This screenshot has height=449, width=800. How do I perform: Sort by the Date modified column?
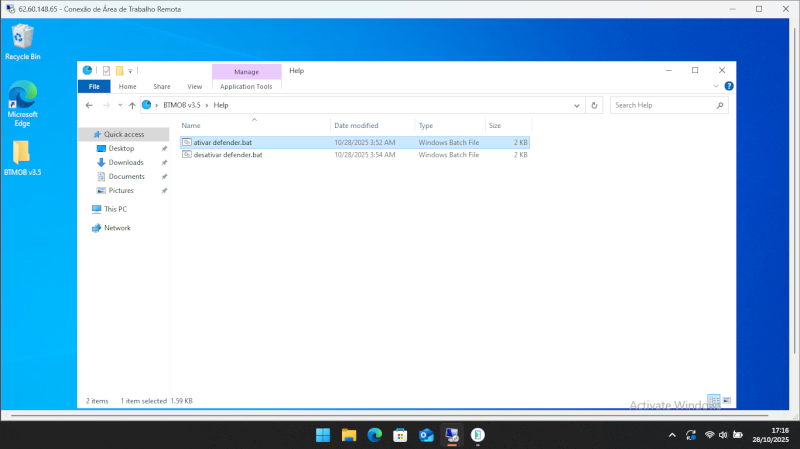(356, 126)
